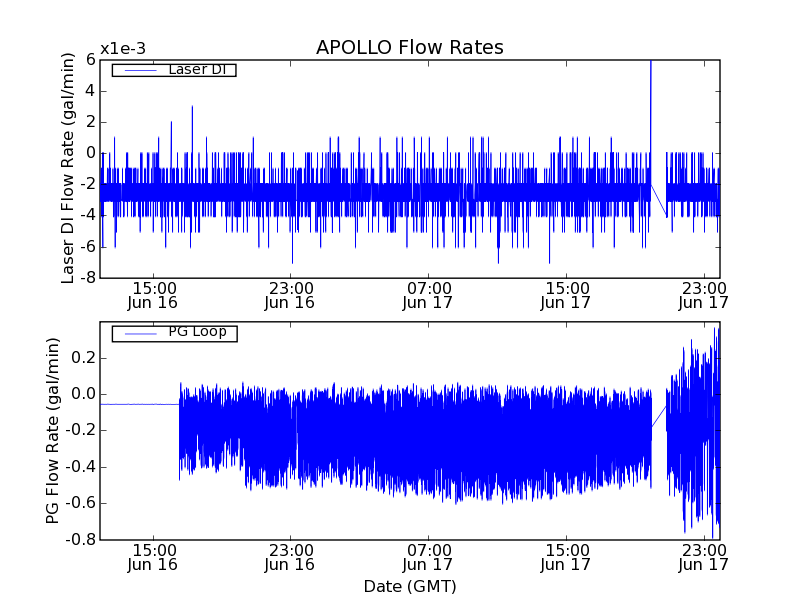The image size is (800, 600).
Task: Click the "APOLLO Flow Rates" chart title
Action: 409,48
